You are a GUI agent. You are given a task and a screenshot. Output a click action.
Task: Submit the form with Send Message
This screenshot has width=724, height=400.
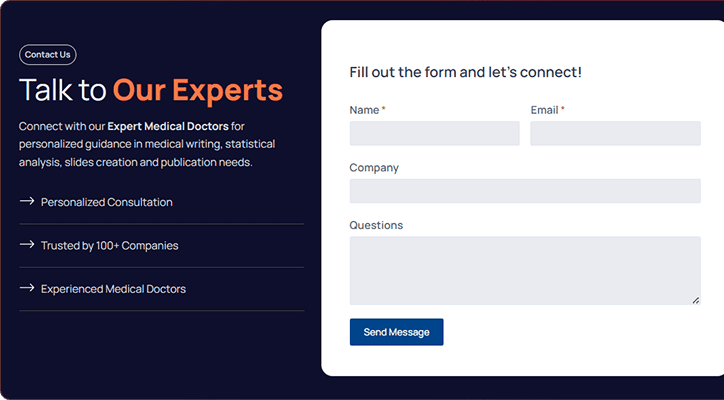pyautogui.click(x=396, y=332)
